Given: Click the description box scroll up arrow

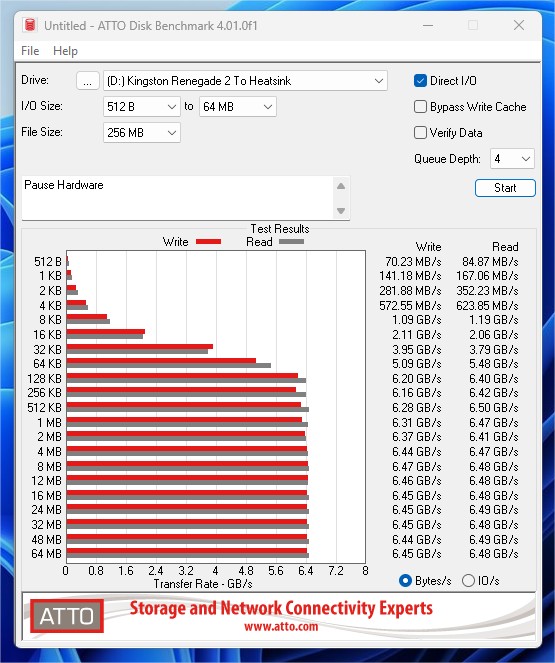Looking at the screenshot, I should click(341, 186).
